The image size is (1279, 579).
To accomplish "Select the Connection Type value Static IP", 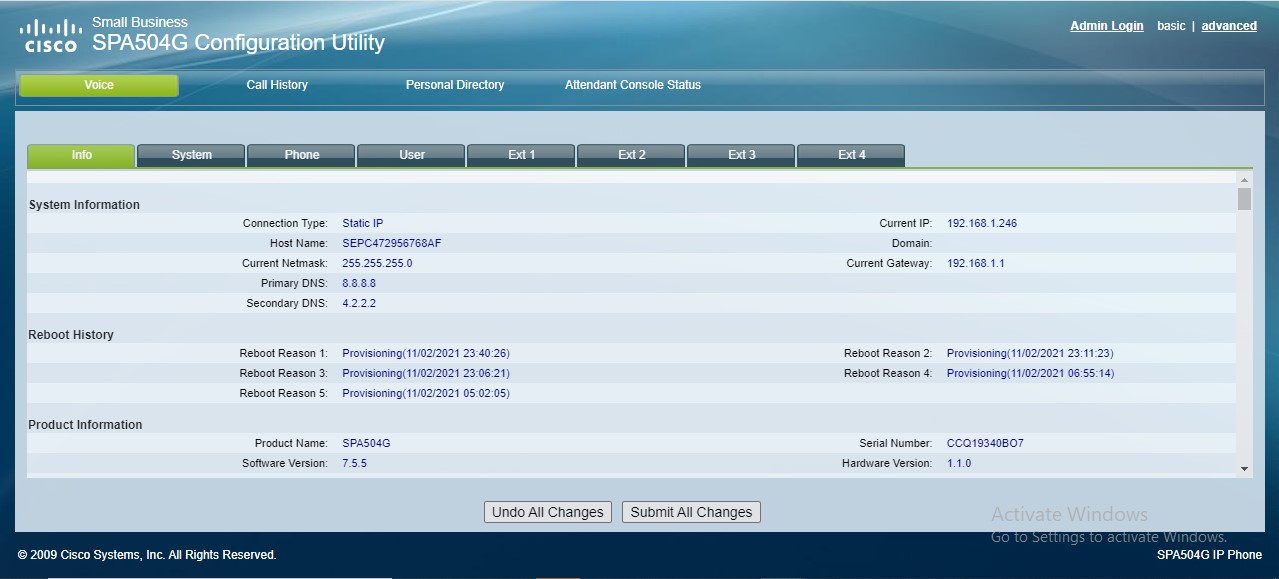I will 363,223.
